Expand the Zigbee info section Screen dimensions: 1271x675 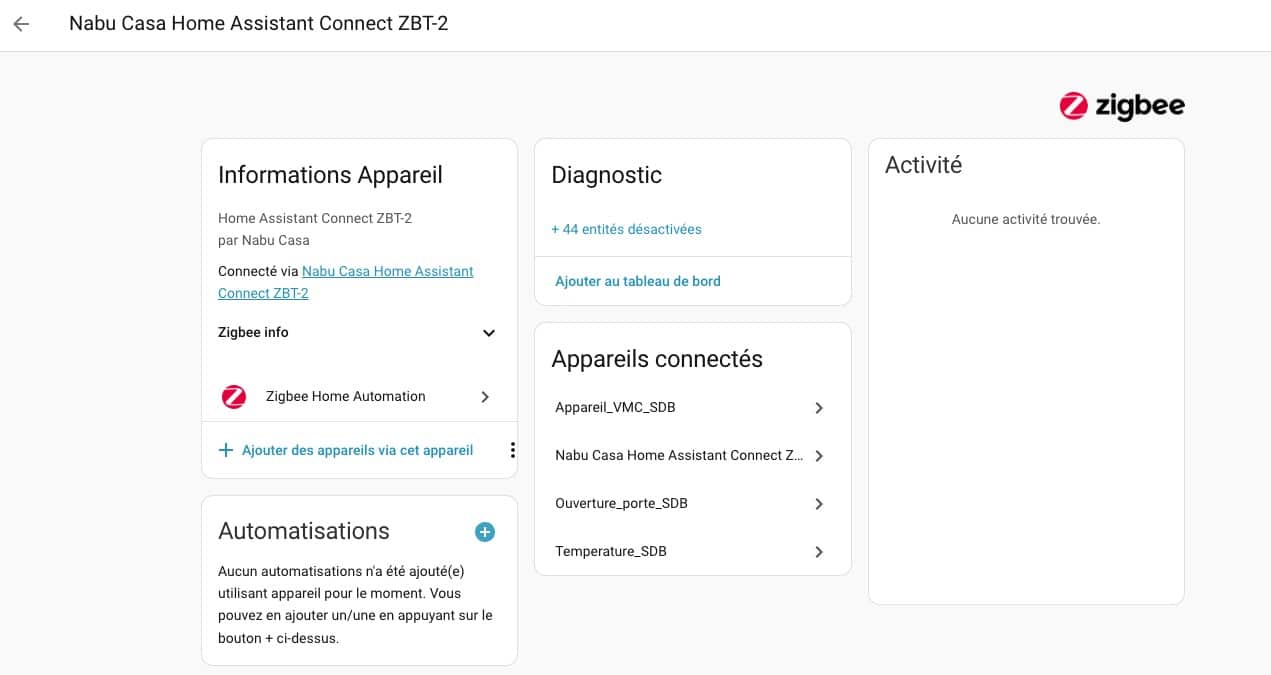(488, 333)
